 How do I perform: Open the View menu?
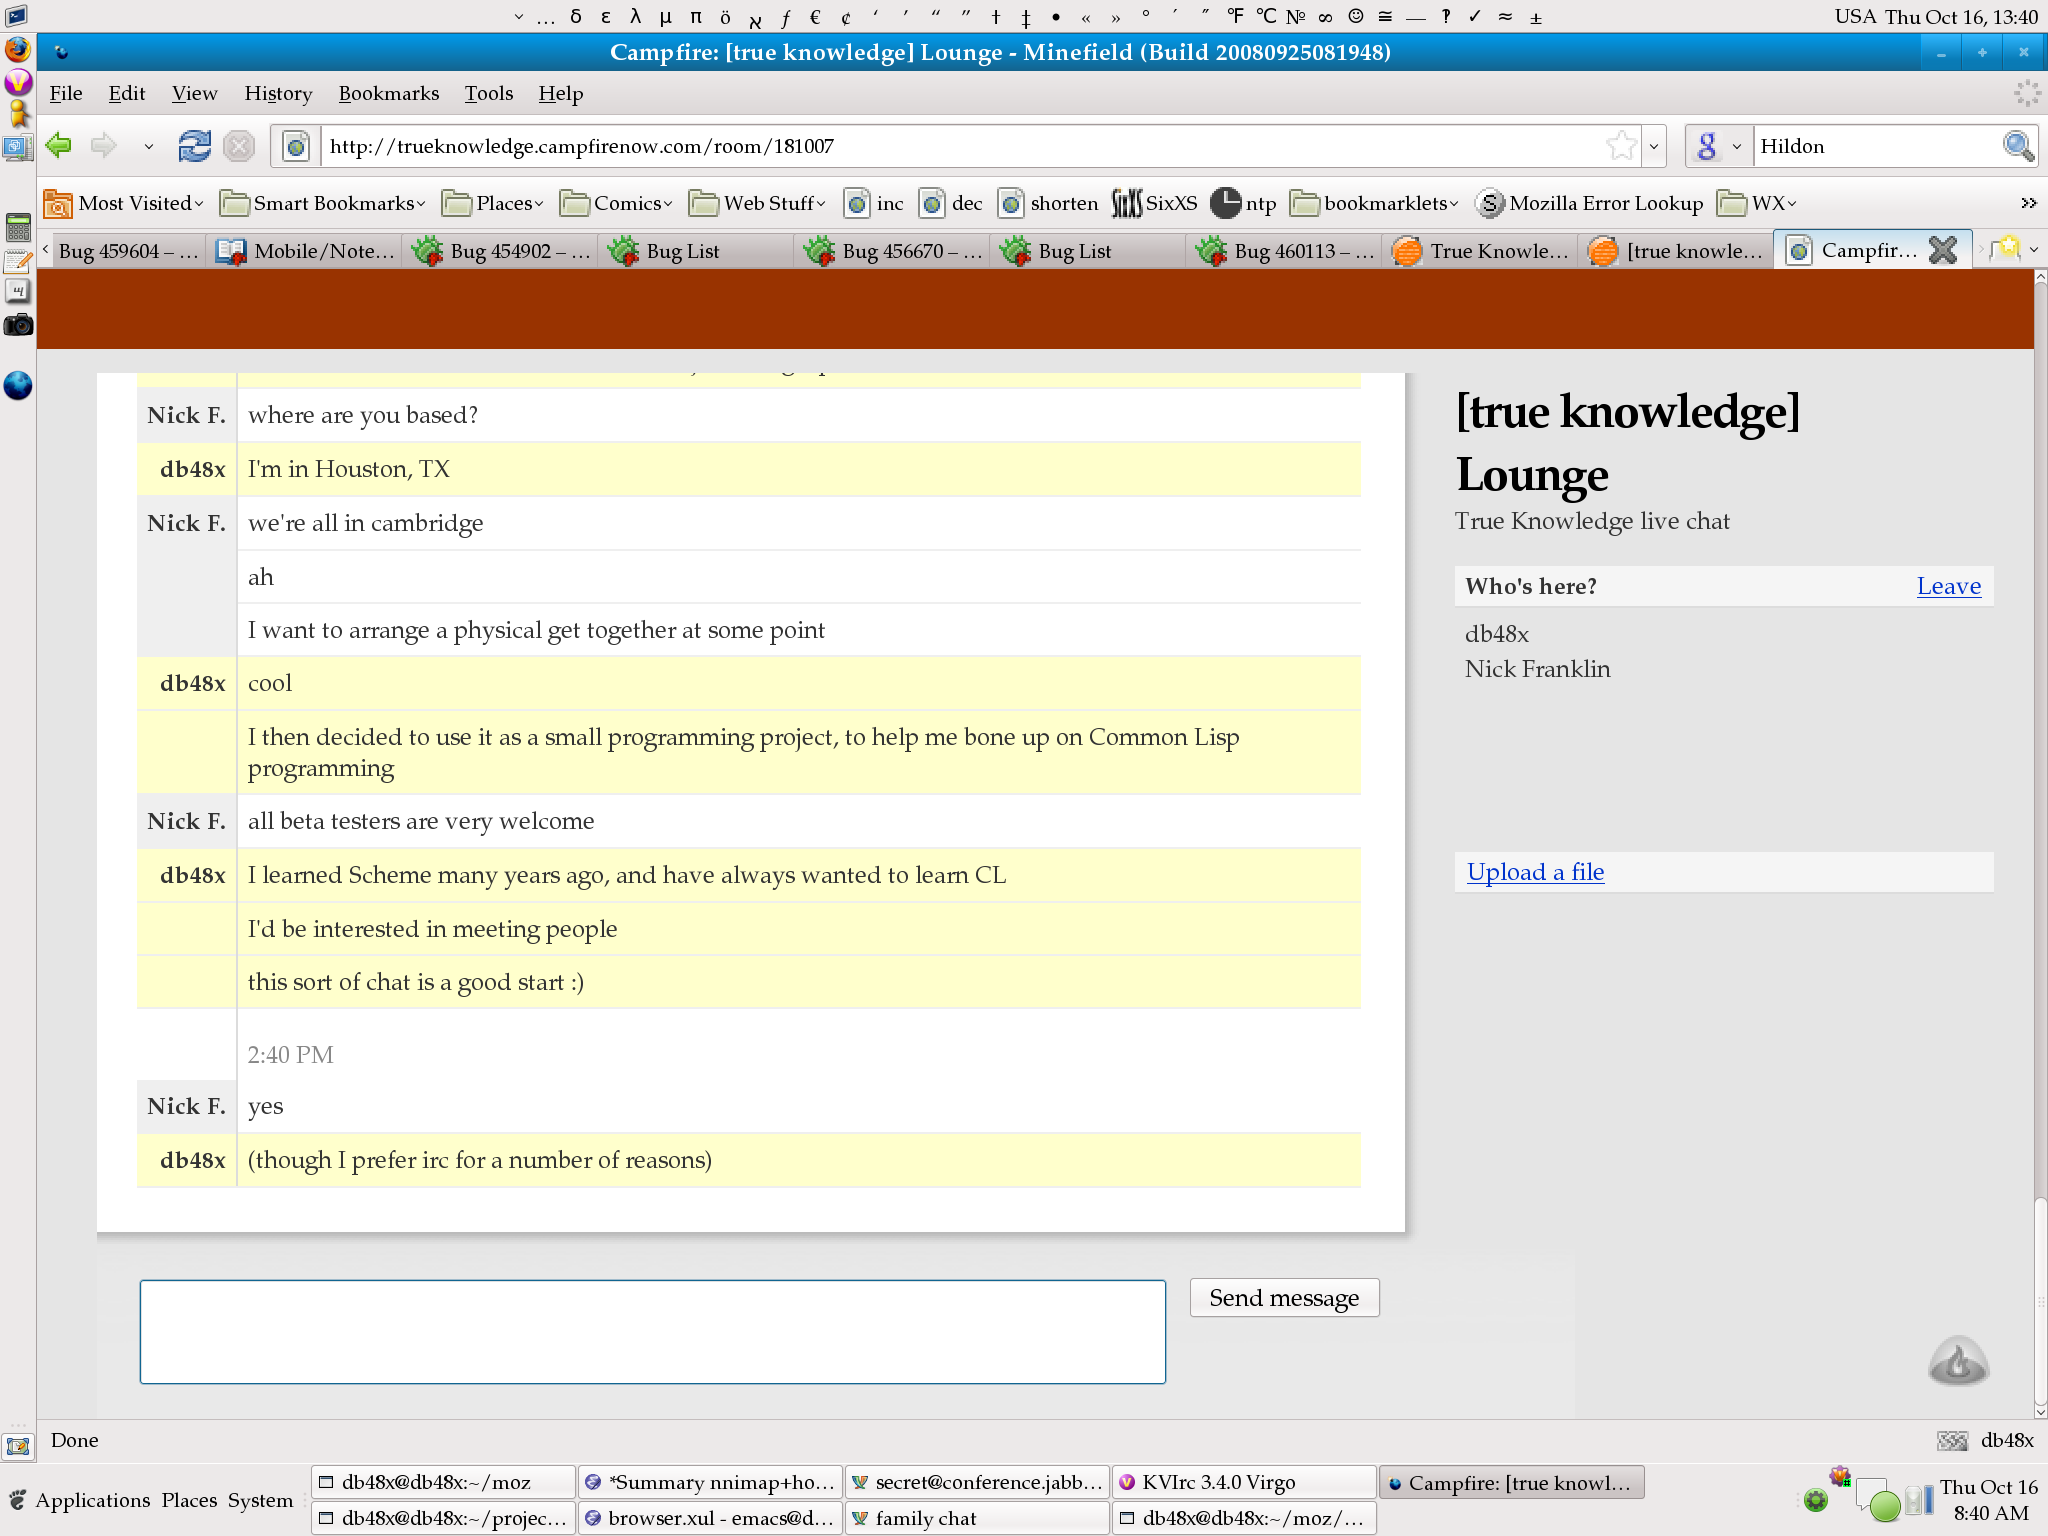click(x=194, y=93)
